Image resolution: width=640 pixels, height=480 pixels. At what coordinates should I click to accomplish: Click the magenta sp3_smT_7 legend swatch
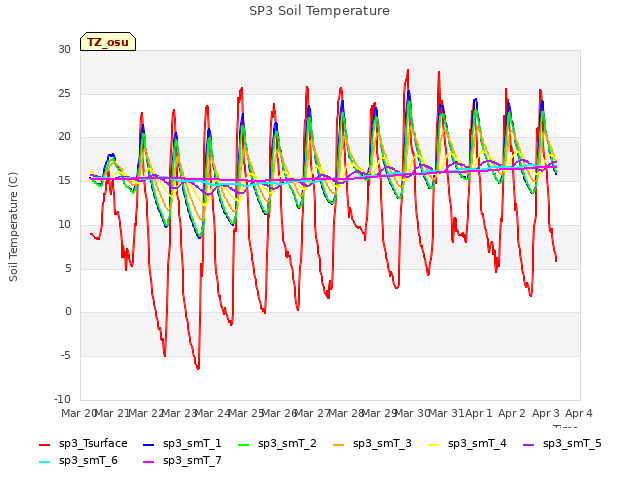(149, 462)
